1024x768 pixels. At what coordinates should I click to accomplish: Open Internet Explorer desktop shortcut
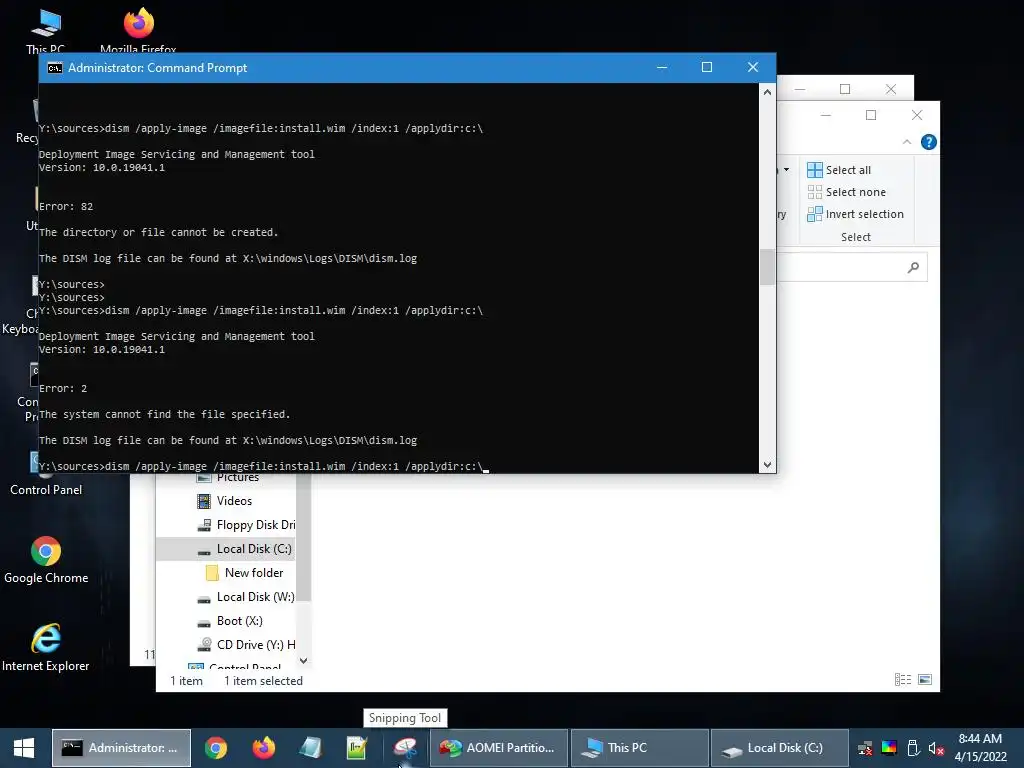click(46, 647)
